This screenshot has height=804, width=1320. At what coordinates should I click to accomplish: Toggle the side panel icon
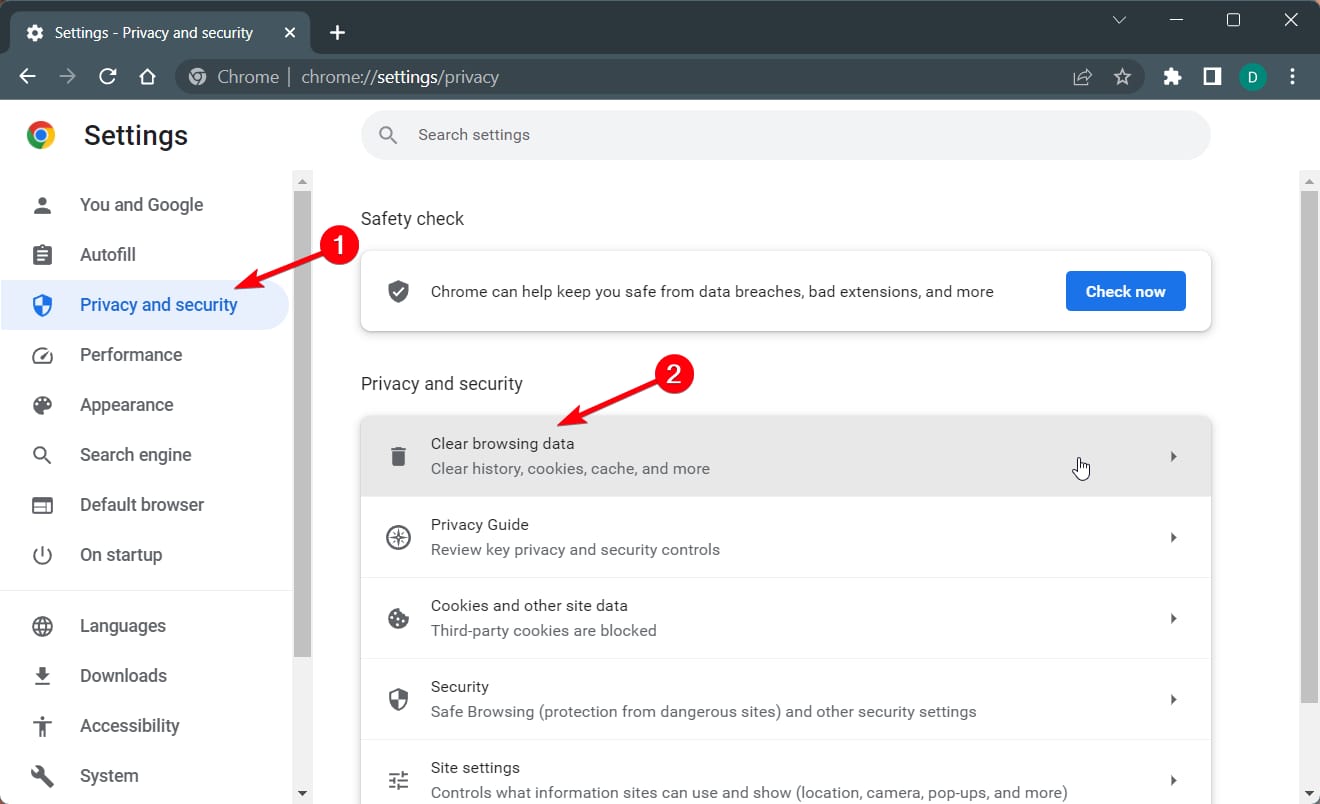click(1212, 77)
